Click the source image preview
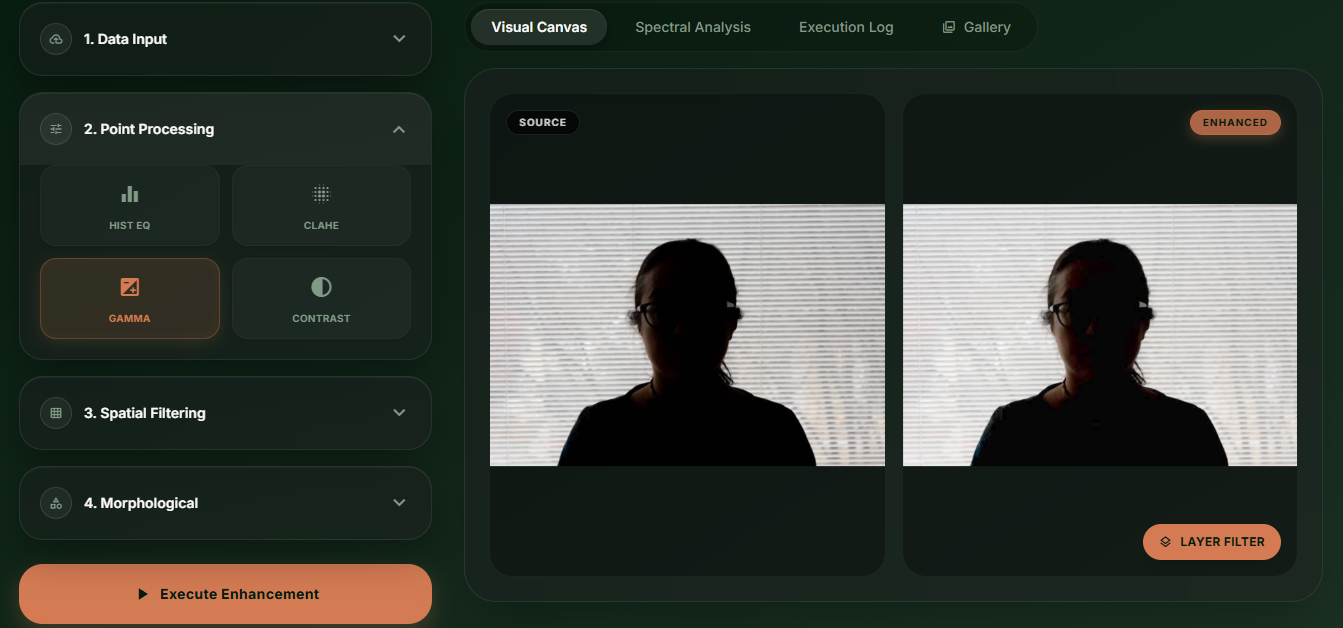The width and height of the screenshot is (1343, 628). (x=687, y=335)
